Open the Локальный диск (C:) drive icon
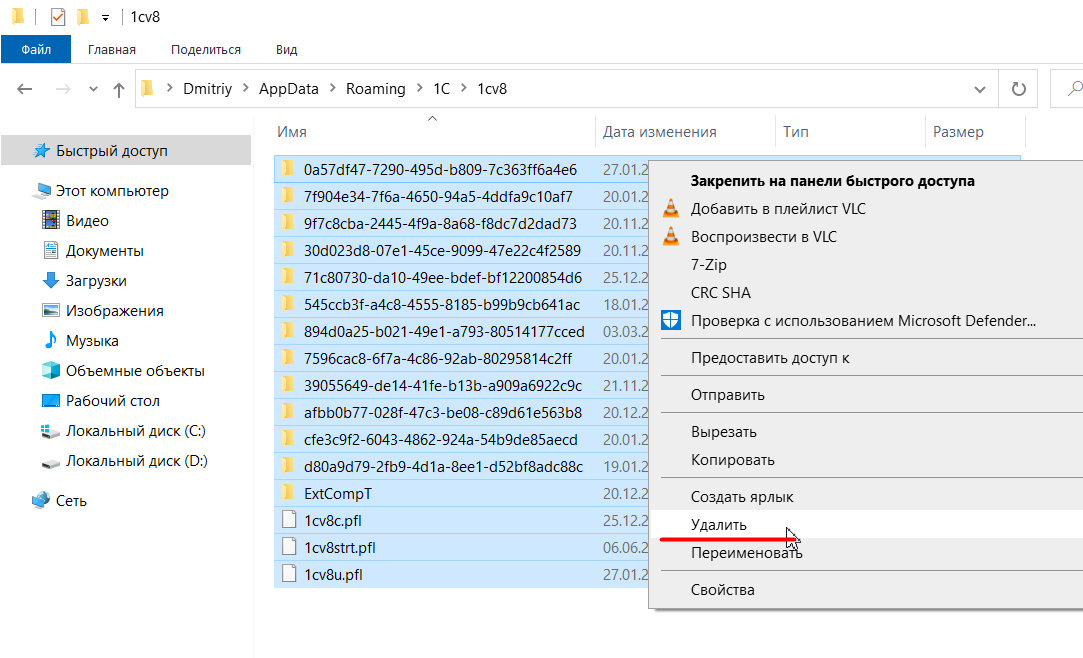 [x=51, y=431]
